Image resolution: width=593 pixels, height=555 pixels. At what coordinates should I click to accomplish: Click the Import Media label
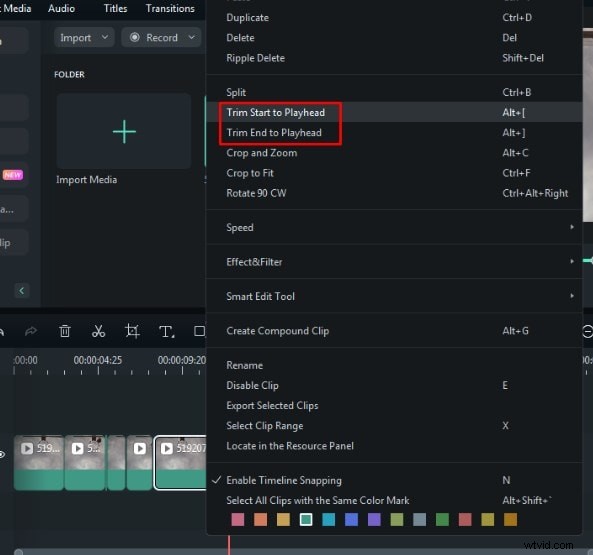87,180
